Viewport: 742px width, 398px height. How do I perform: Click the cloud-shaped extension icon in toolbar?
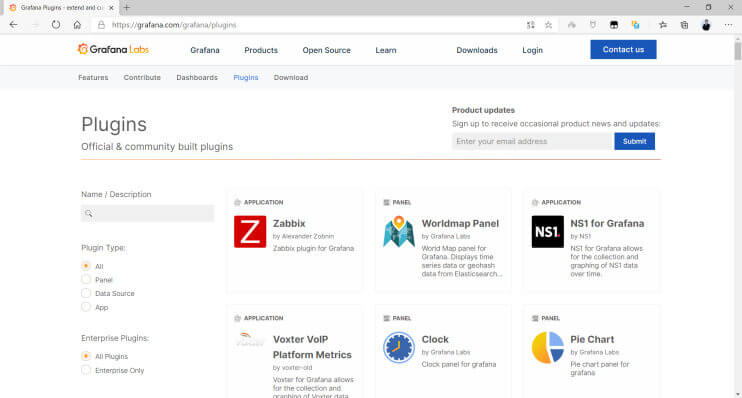coord(572,25)
